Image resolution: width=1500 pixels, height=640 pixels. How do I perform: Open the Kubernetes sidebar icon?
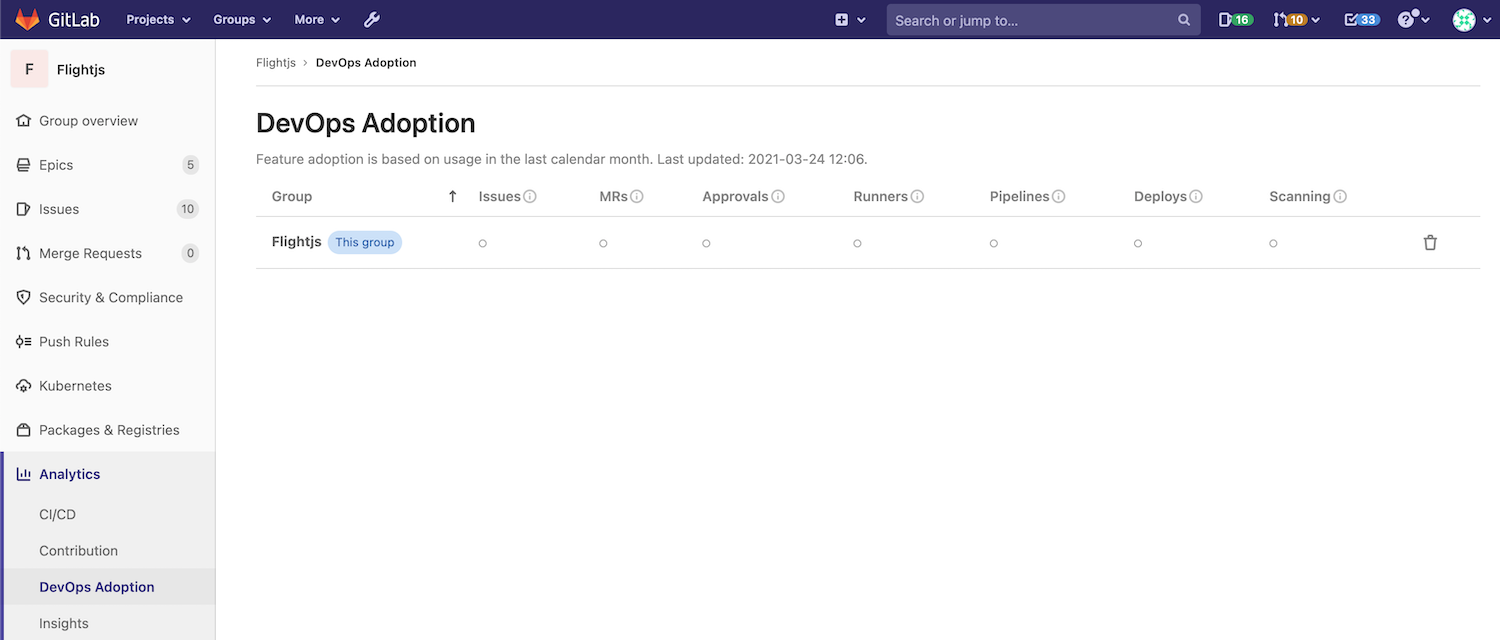tap(22, 385)
